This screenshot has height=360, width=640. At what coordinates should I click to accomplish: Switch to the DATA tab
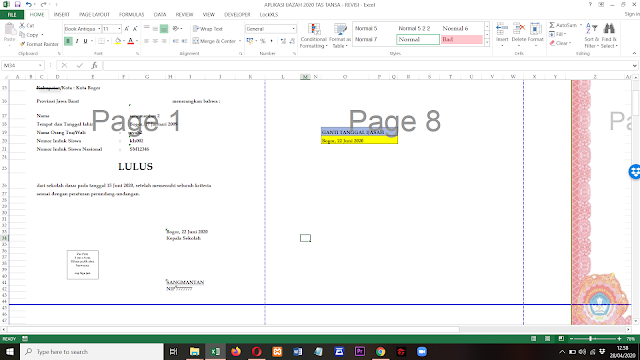point(160,15)
